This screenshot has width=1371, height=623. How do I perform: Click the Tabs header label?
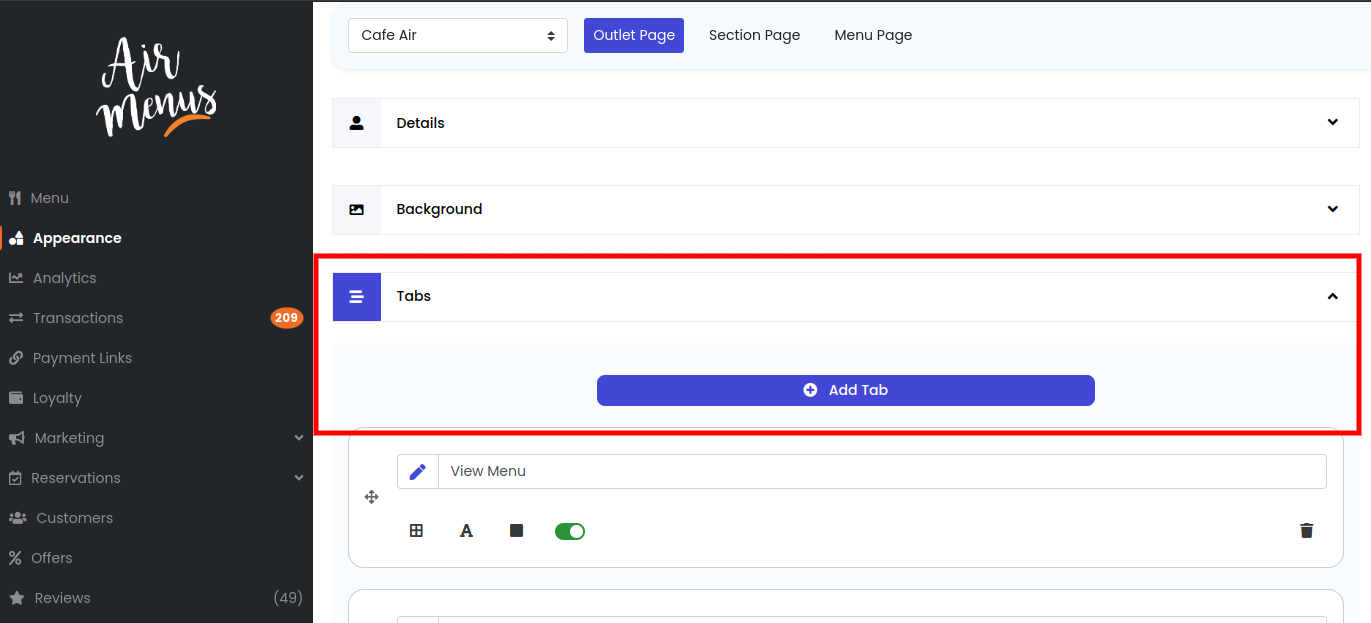pos(413,296)
